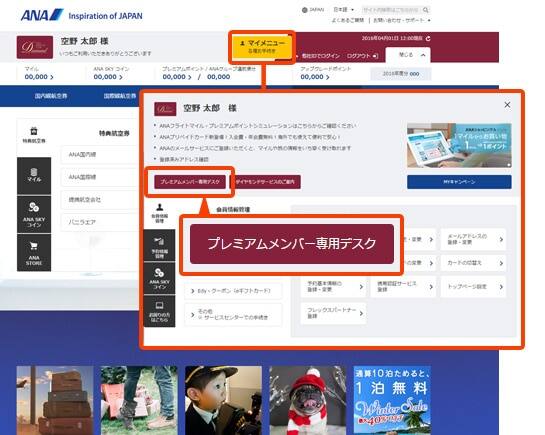
Task: Open the ANAのメールサービス notice link
Action: (255, 148)
